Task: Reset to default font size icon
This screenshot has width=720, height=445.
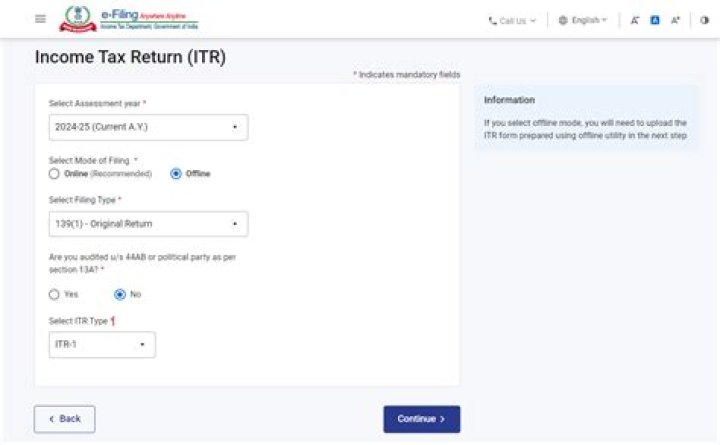Action: (656, 20)
